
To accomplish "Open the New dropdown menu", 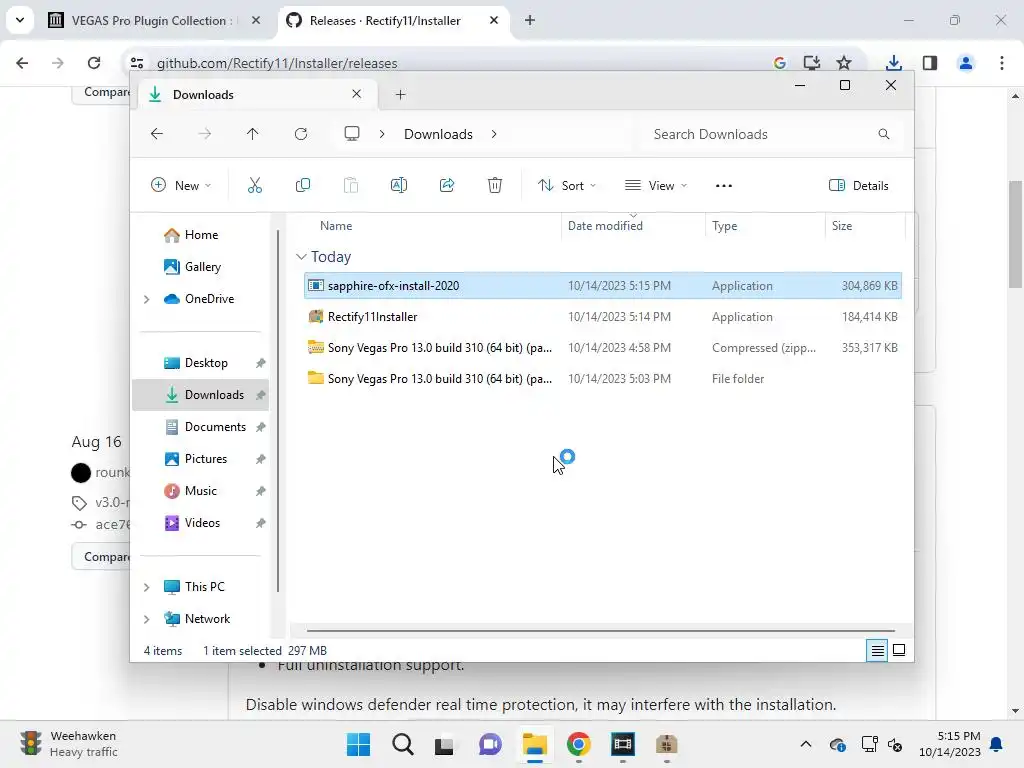I will point(181,185).
